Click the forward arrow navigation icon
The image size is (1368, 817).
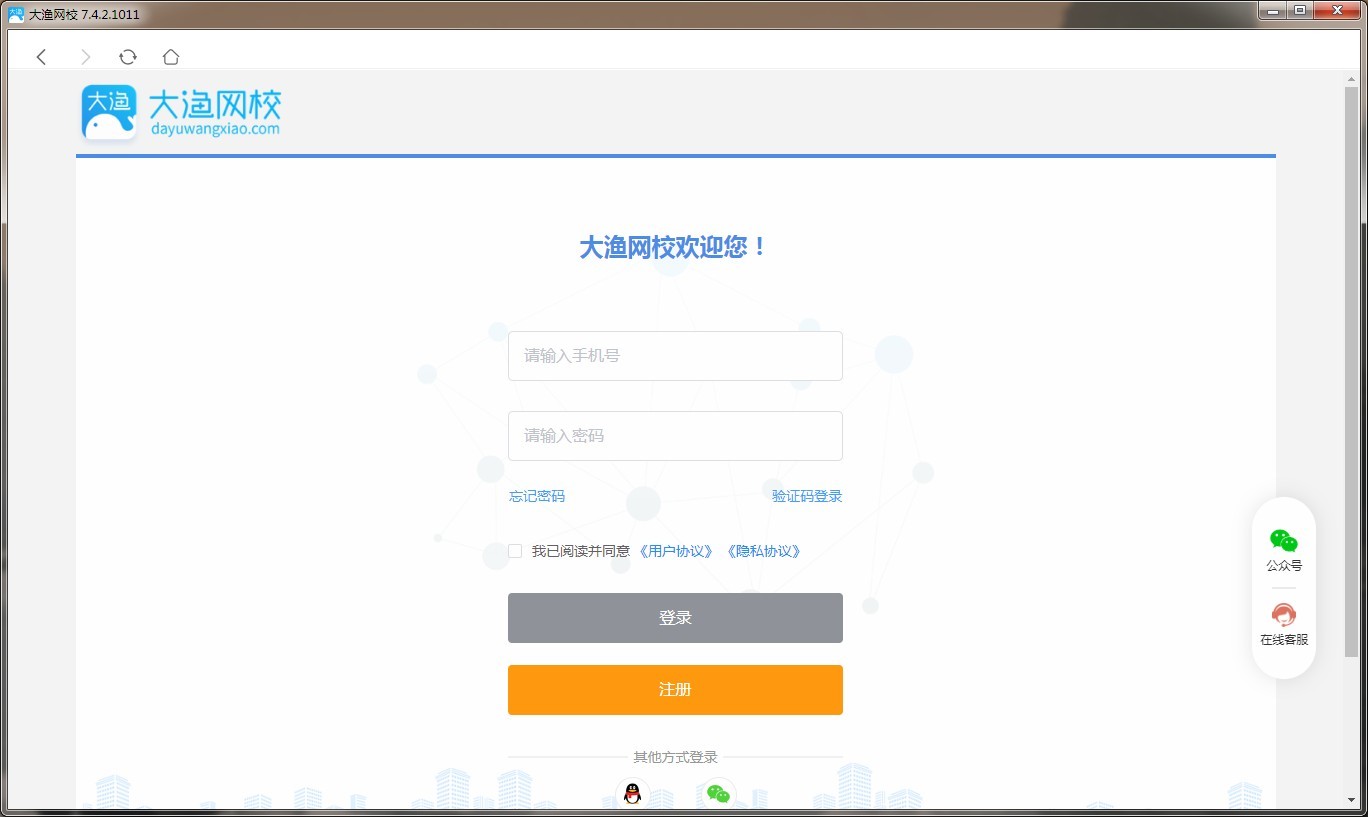(85, 57)
